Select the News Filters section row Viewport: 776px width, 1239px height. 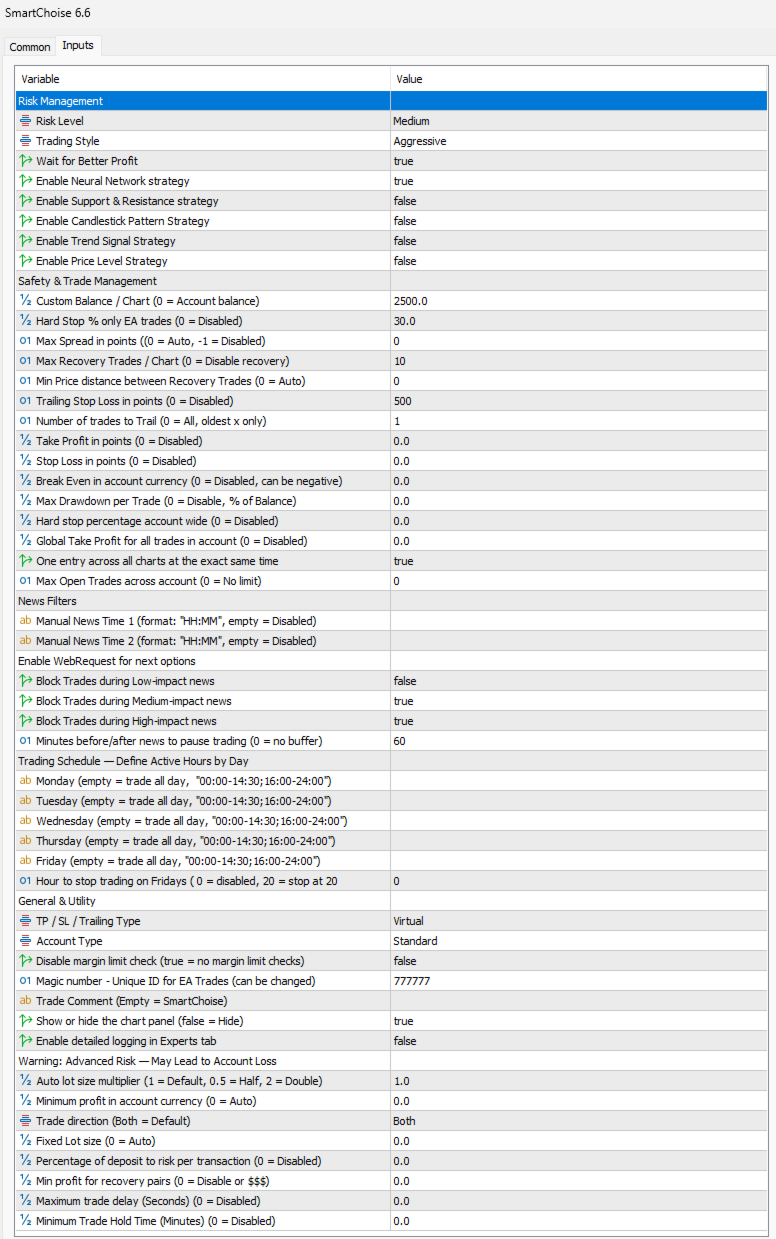tap(392, 601)
